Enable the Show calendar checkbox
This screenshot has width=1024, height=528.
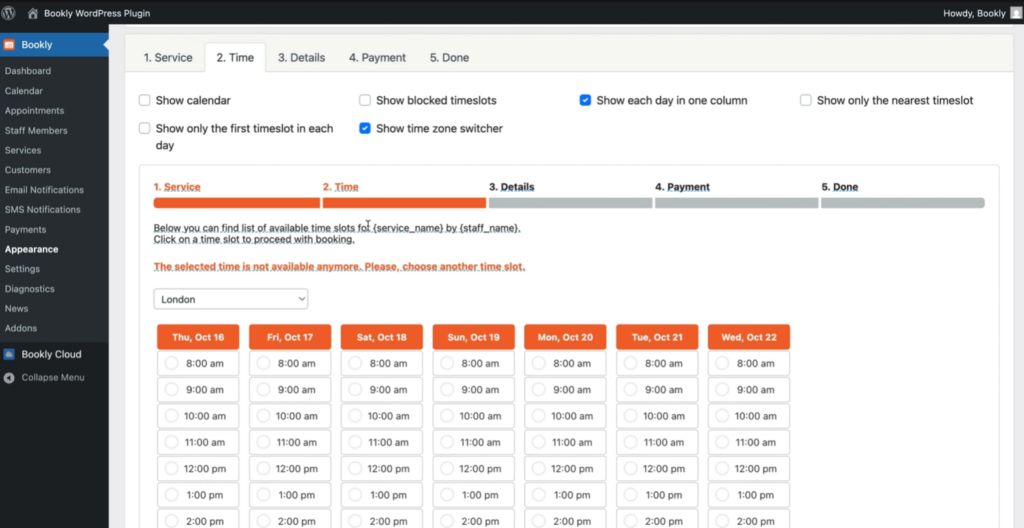pyautogui.click(x=144, y=101)
